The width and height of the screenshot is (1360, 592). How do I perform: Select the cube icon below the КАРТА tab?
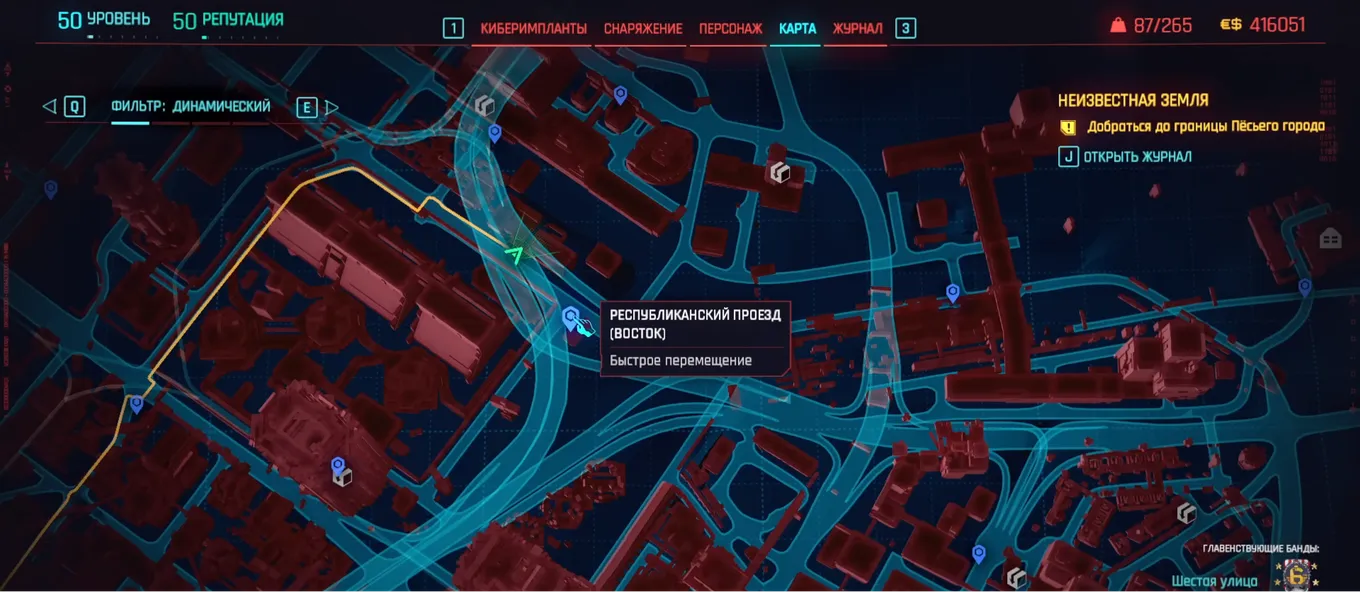(x=780, y=173)
